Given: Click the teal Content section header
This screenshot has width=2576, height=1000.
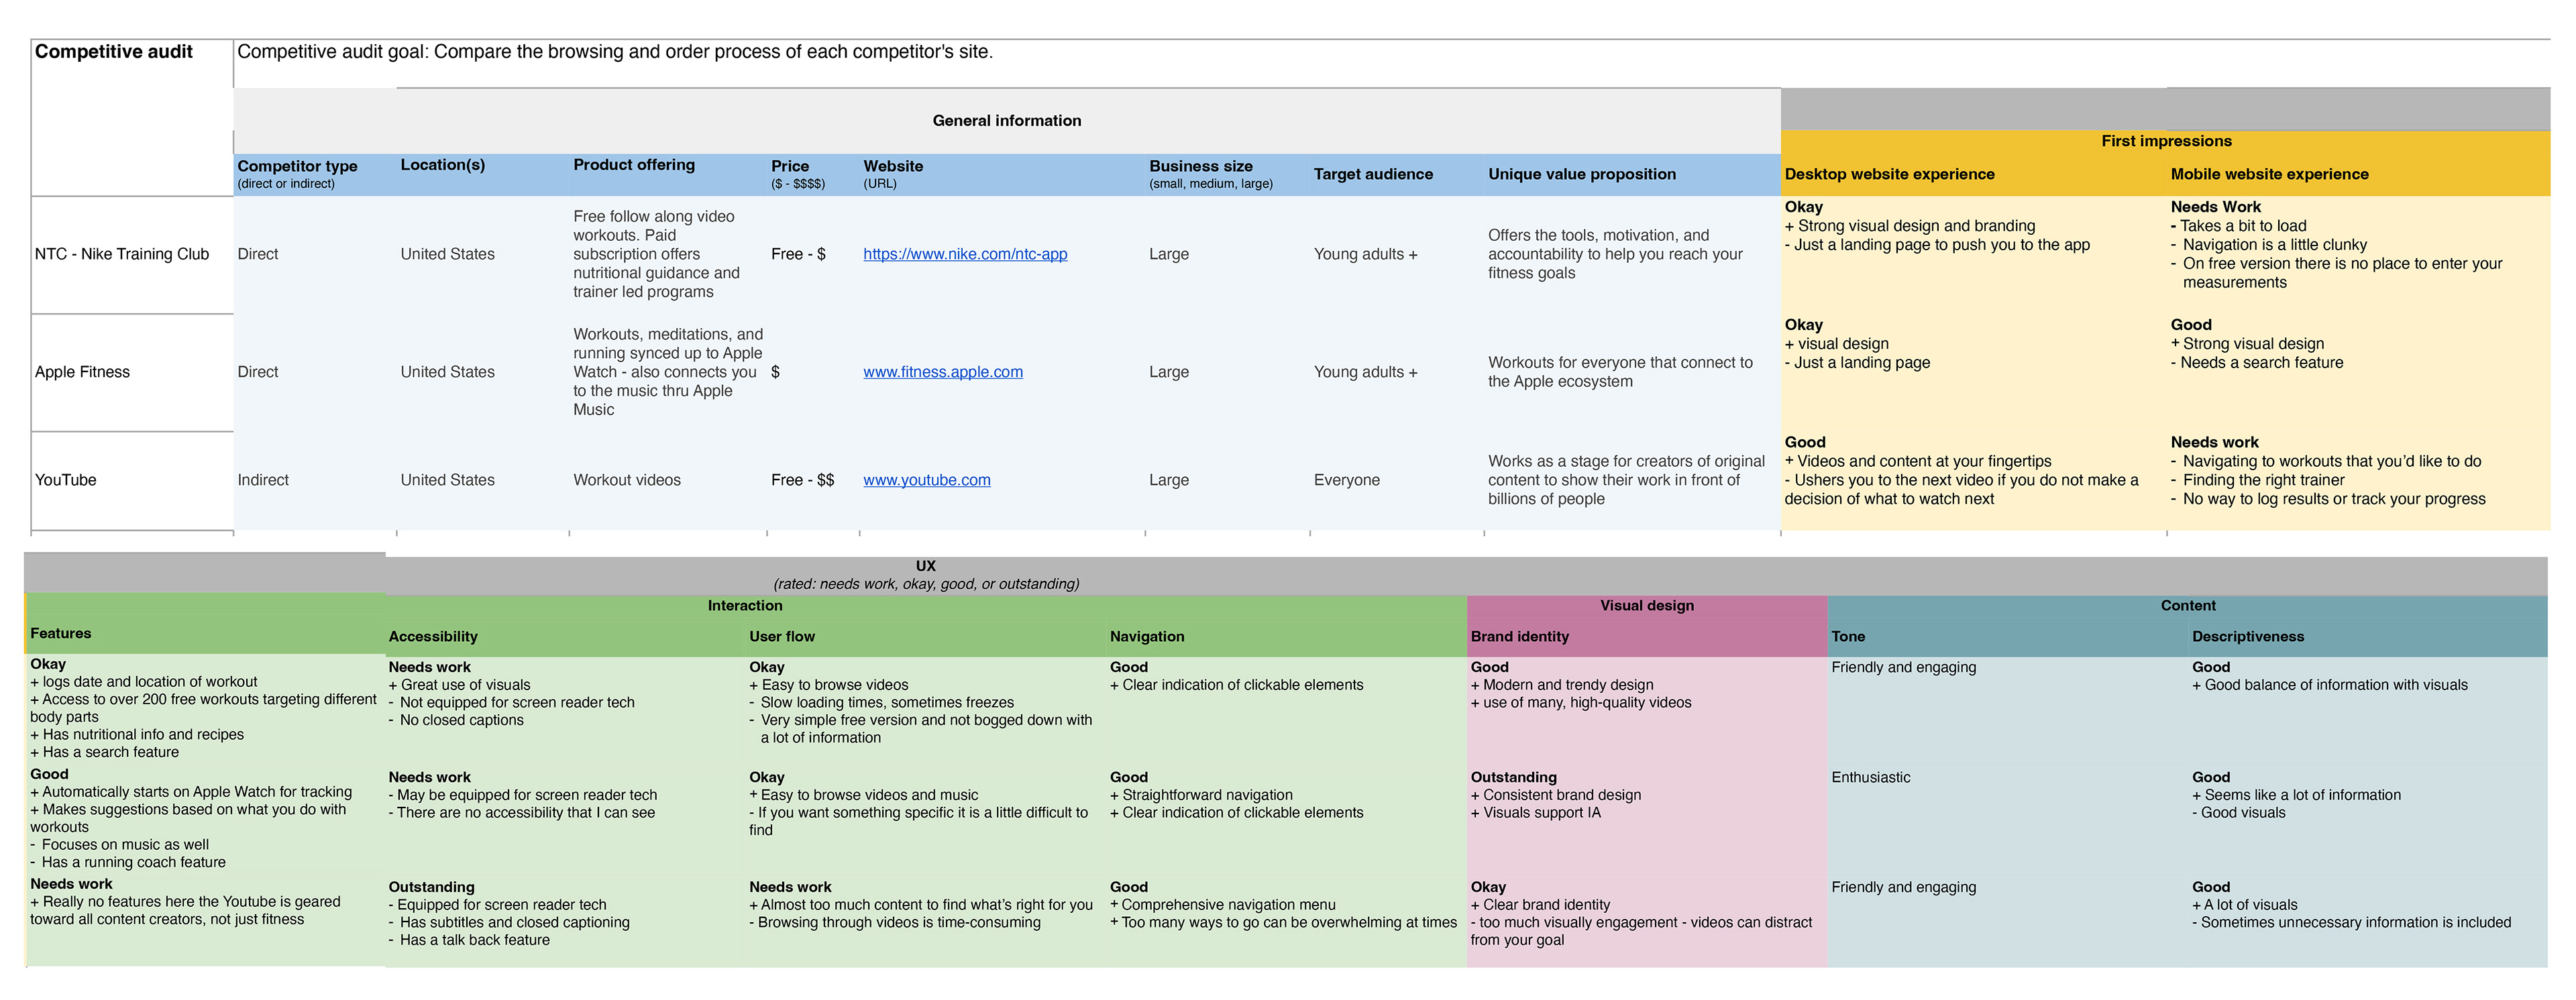Looking at the screenshot, I should tap(2187, 606).
